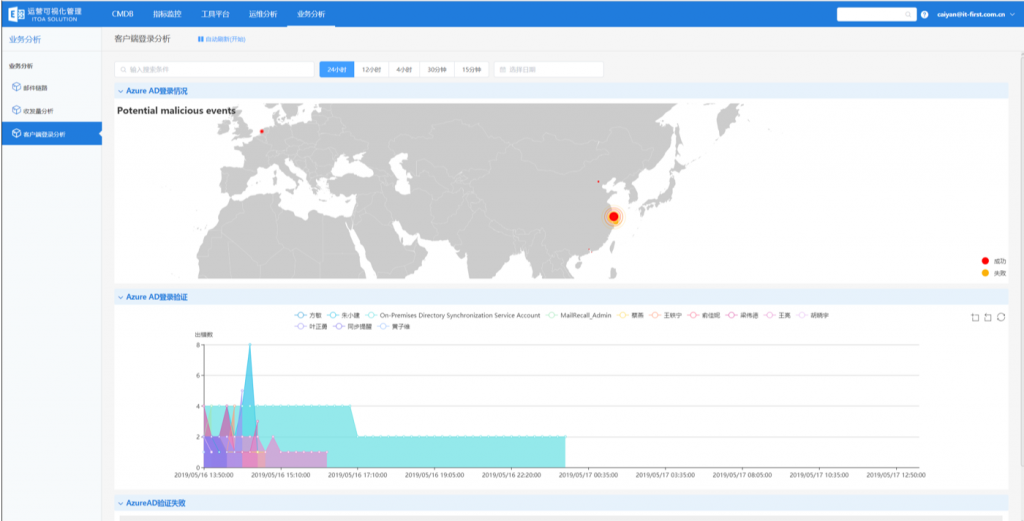
Task: Click the ITOA Solution logo icon
Action: [16, 14]
